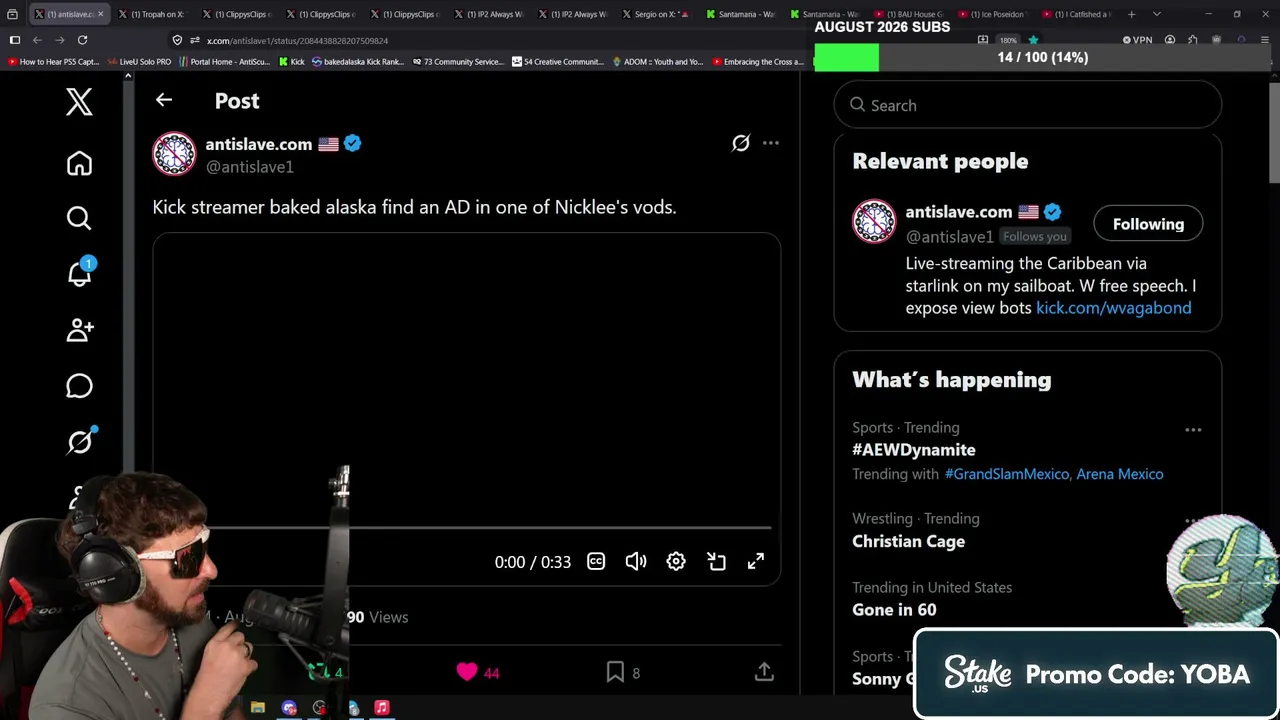Open the 54 Creative Communit... bookmark
1280x720 pixels.
tap(557, 62)
